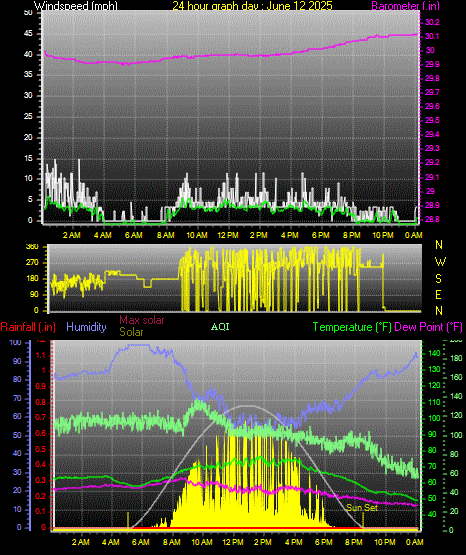Click the 28.8 barometer axis value
The width and height of the screenshot is (466, 555).
click(x=432, y=219)
